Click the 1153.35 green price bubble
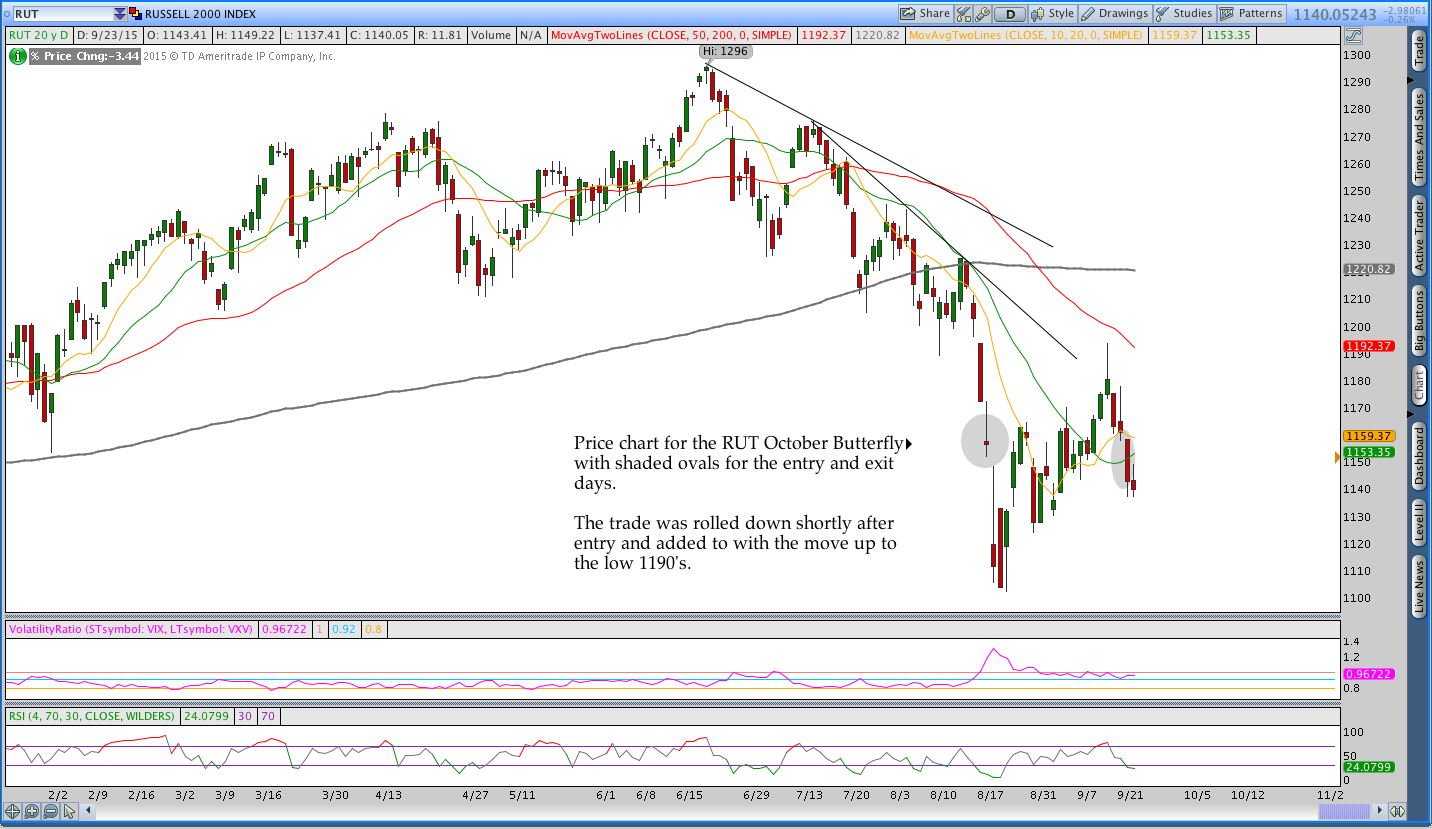1432x829 pixels. 1368,452
